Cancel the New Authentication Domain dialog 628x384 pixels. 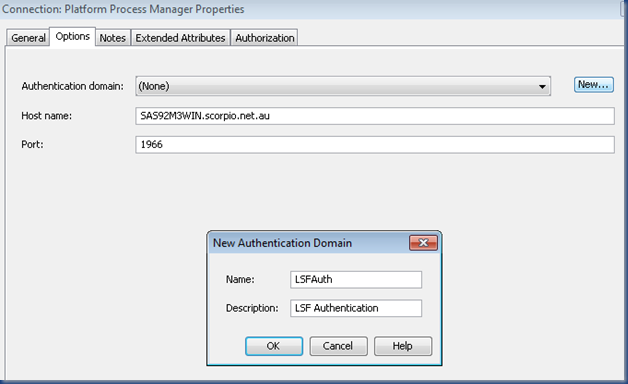[338, 346]
